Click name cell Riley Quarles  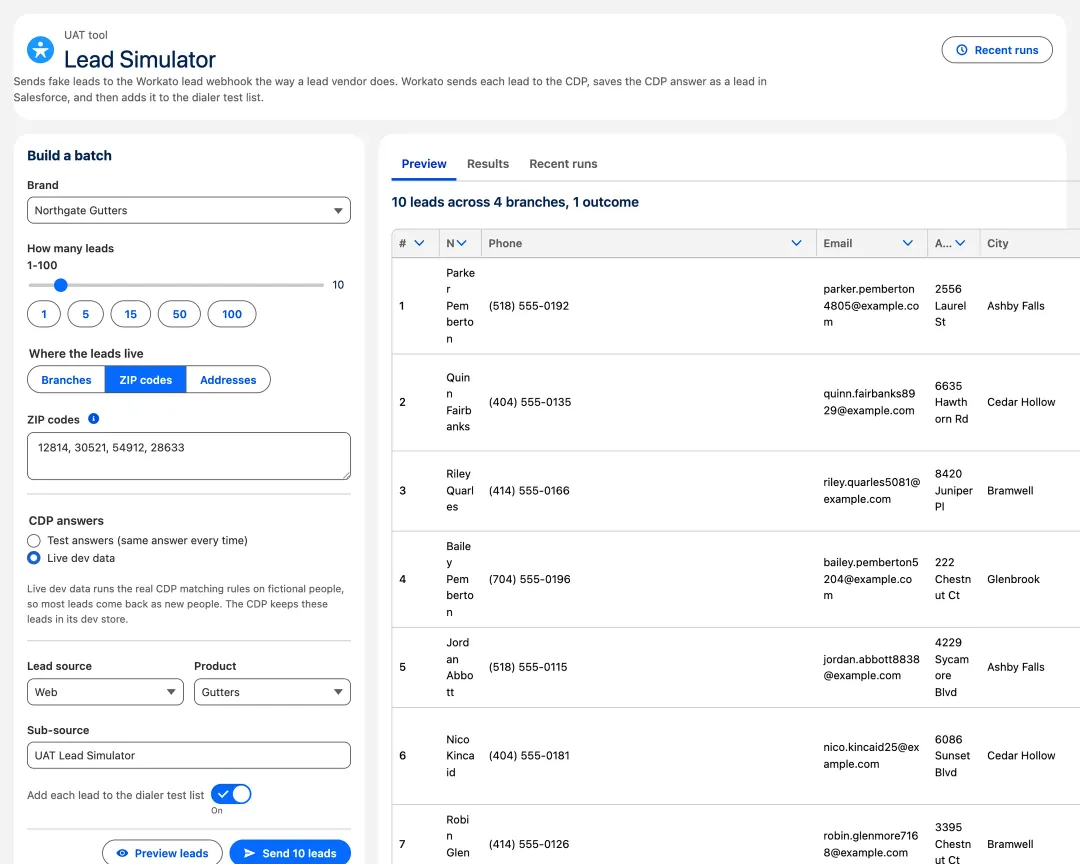pos(459,491)
